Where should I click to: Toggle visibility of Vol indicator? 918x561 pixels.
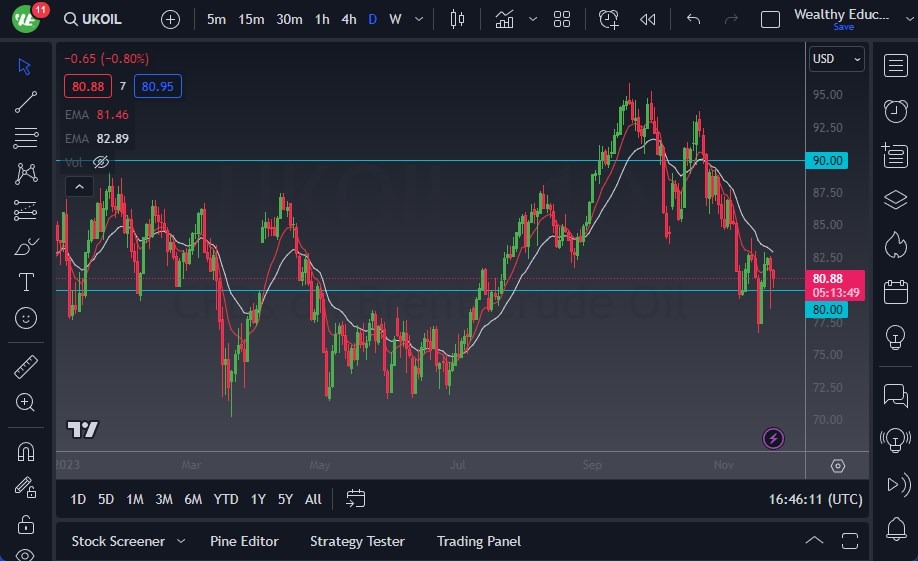click(x=101, y=162)
